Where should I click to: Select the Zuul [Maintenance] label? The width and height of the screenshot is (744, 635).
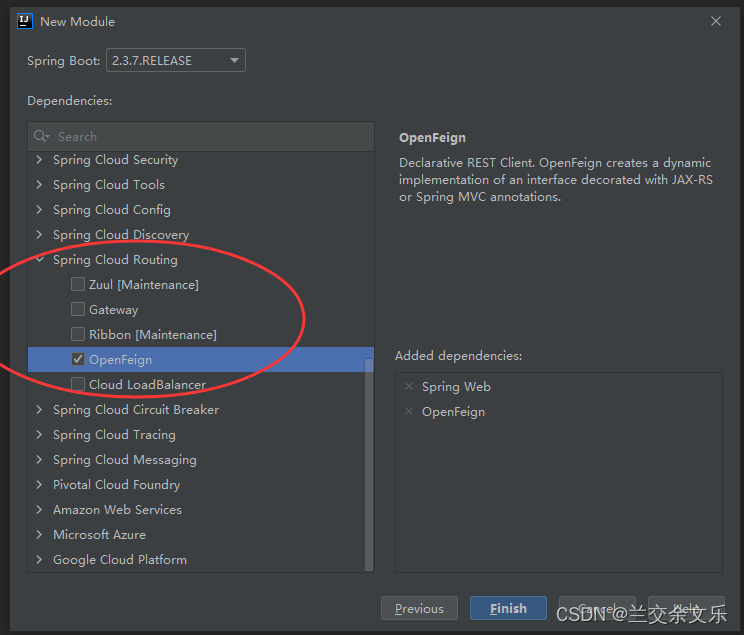[x=144, y=285]
